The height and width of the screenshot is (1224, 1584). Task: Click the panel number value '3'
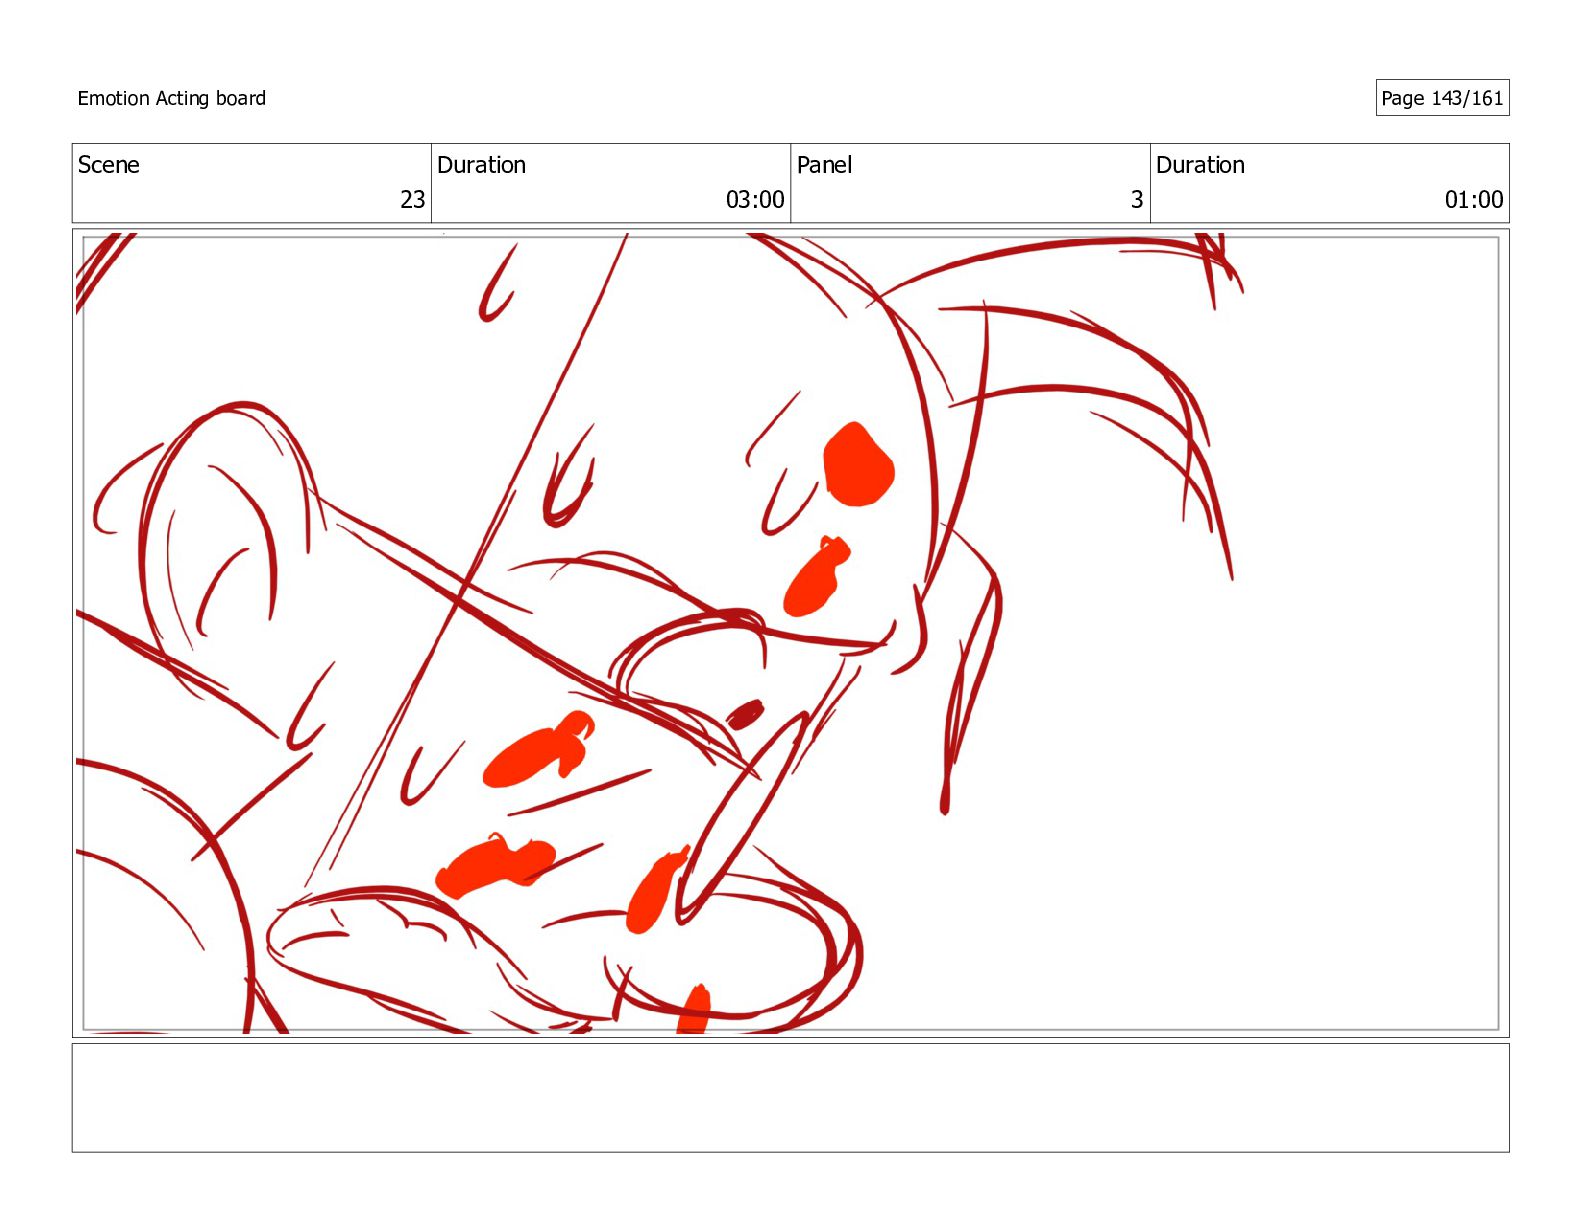[1137, 200]
